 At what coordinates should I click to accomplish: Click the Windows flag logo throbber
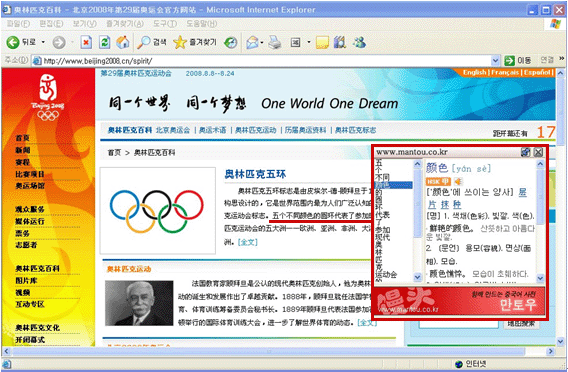coord(555,24)
